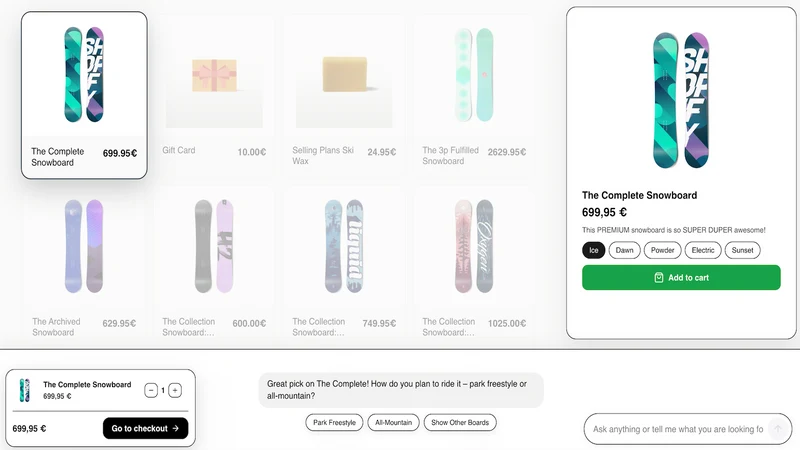The width and height of the screenshot is (800, 450).
Task: Open The 3p Fulfilled Snowboard card
Action: [474, 95]
